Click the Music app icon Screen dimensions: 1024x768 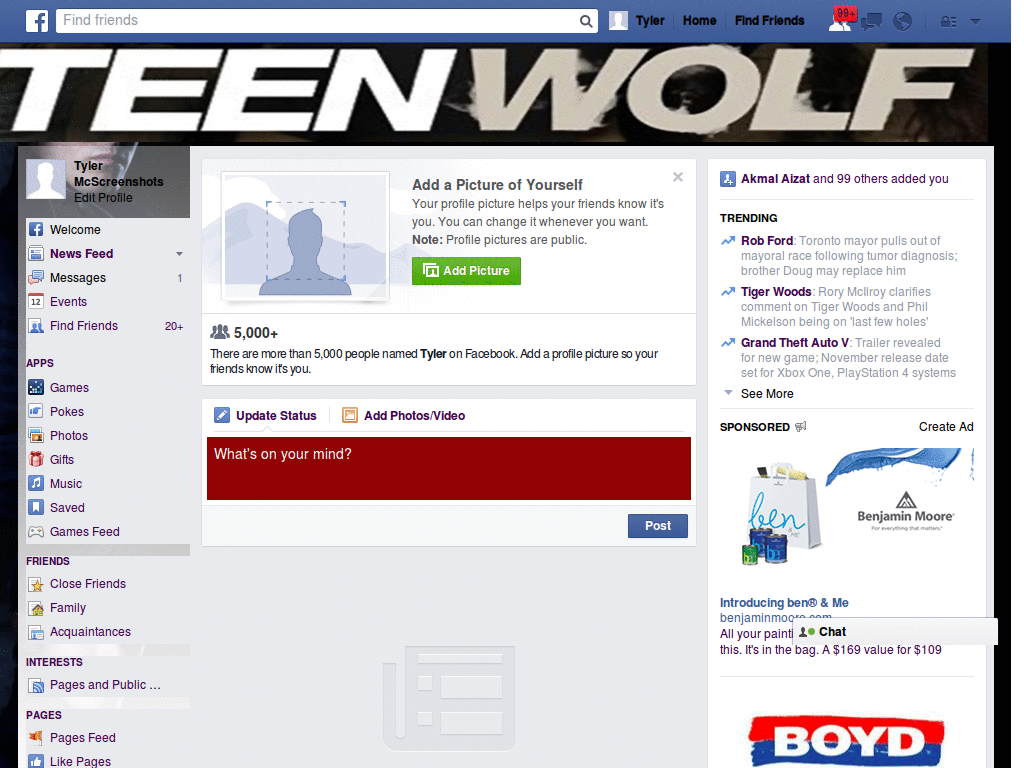point(36,483)
